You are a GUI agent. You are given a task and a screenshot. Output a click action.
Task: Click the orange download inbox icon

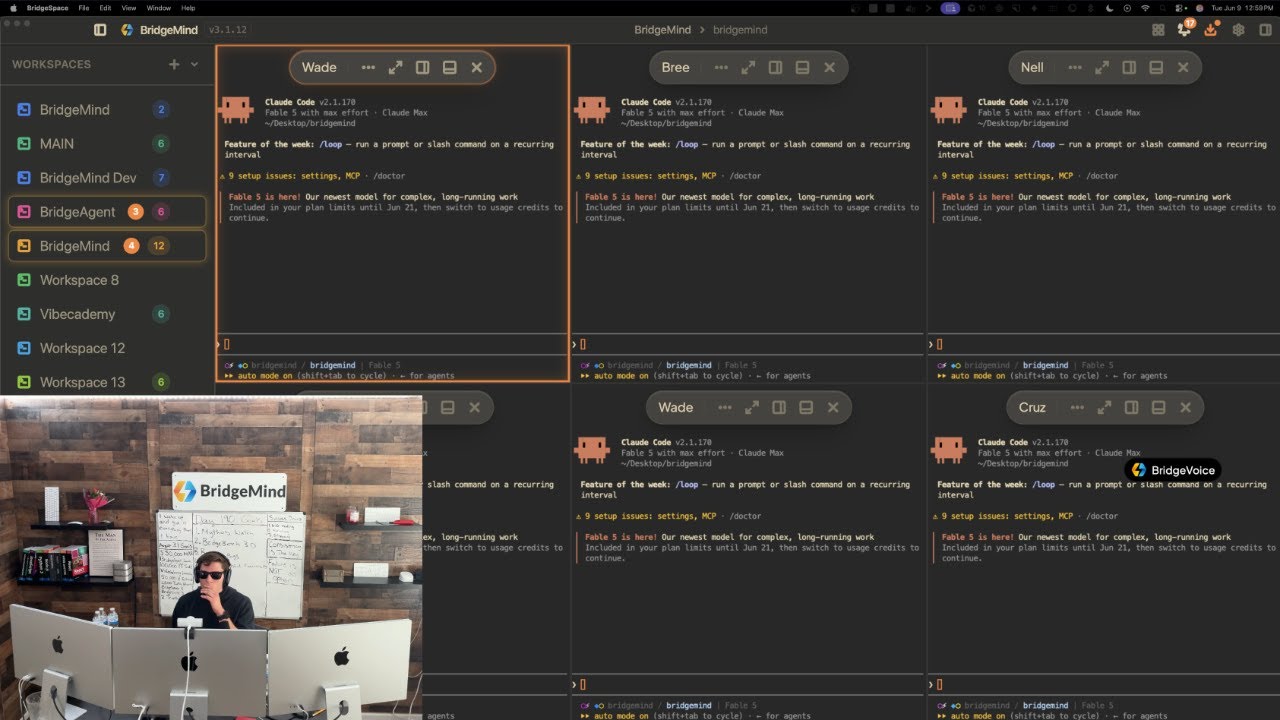click(x=1211, y=29)
